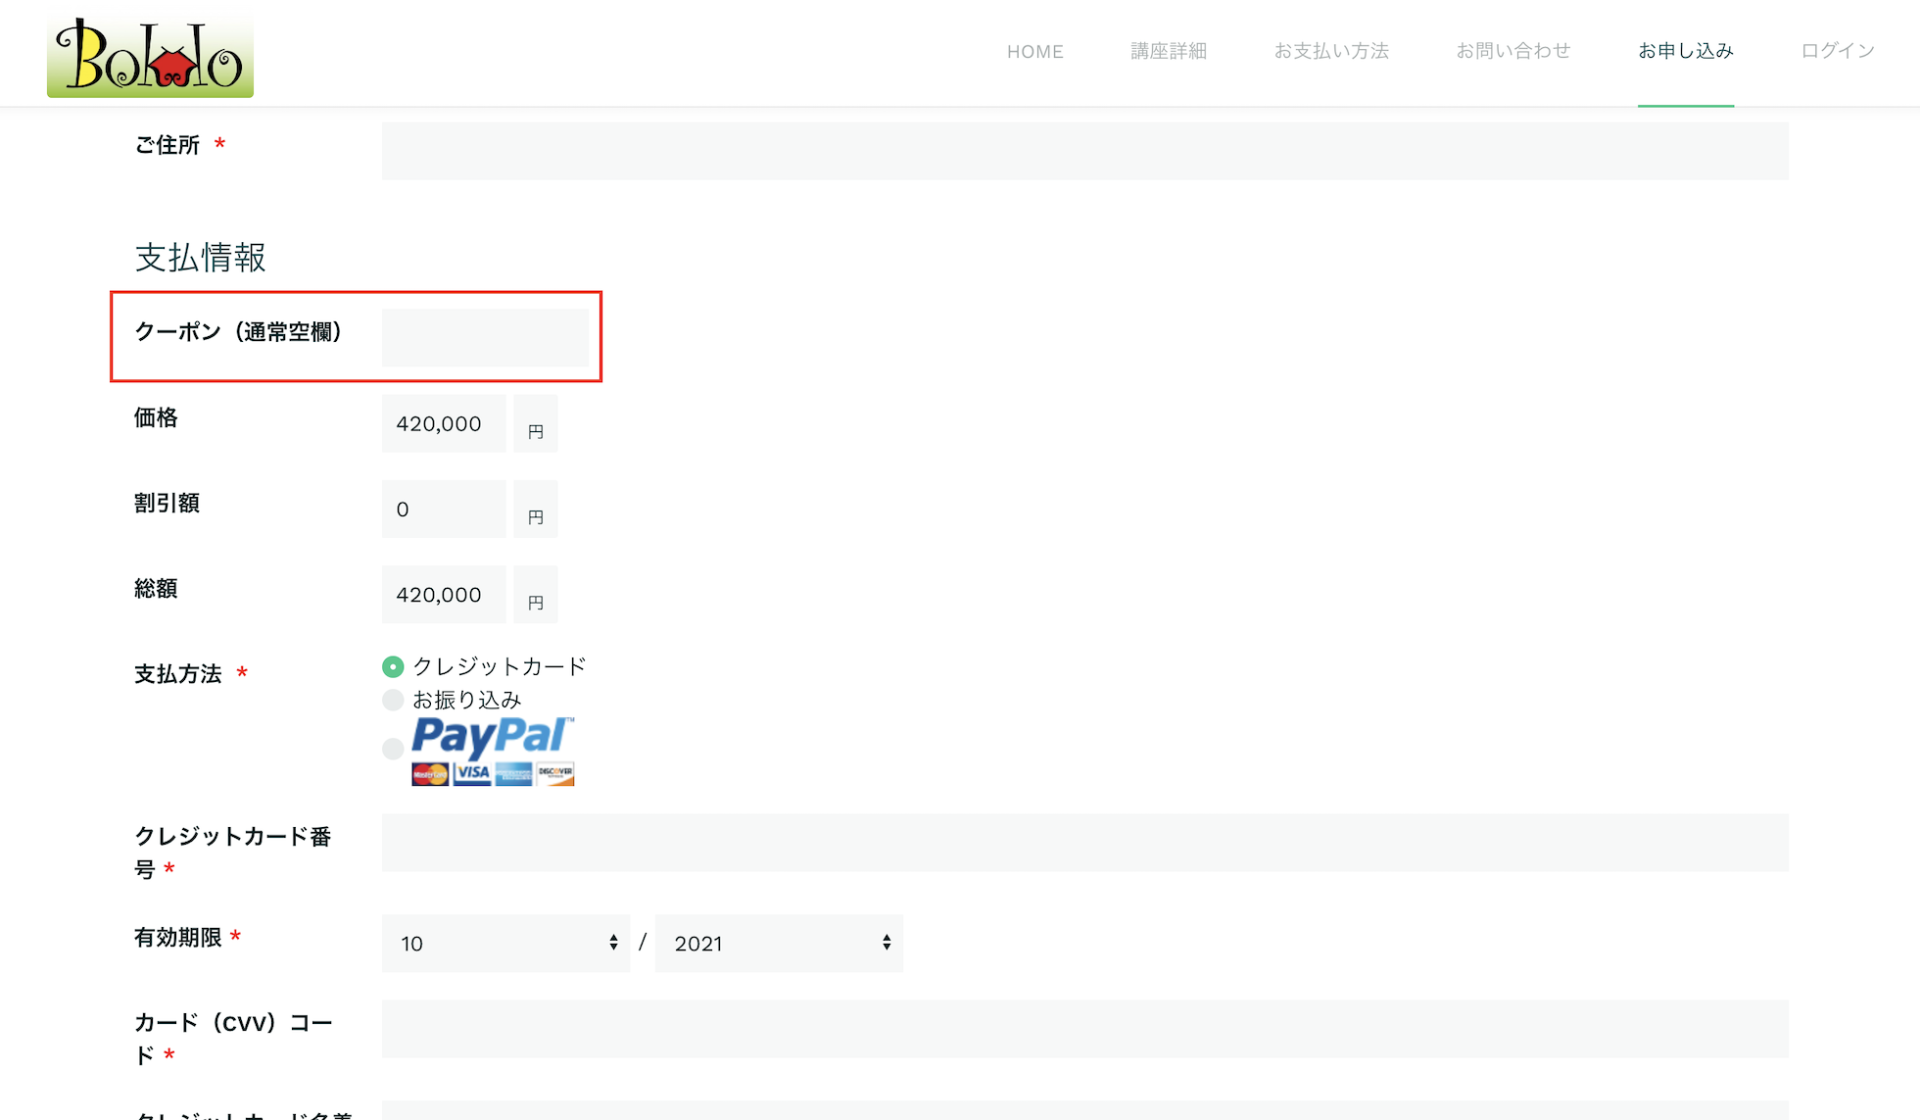
Task: Click the Discover card icon
Action: pos(555,774)
